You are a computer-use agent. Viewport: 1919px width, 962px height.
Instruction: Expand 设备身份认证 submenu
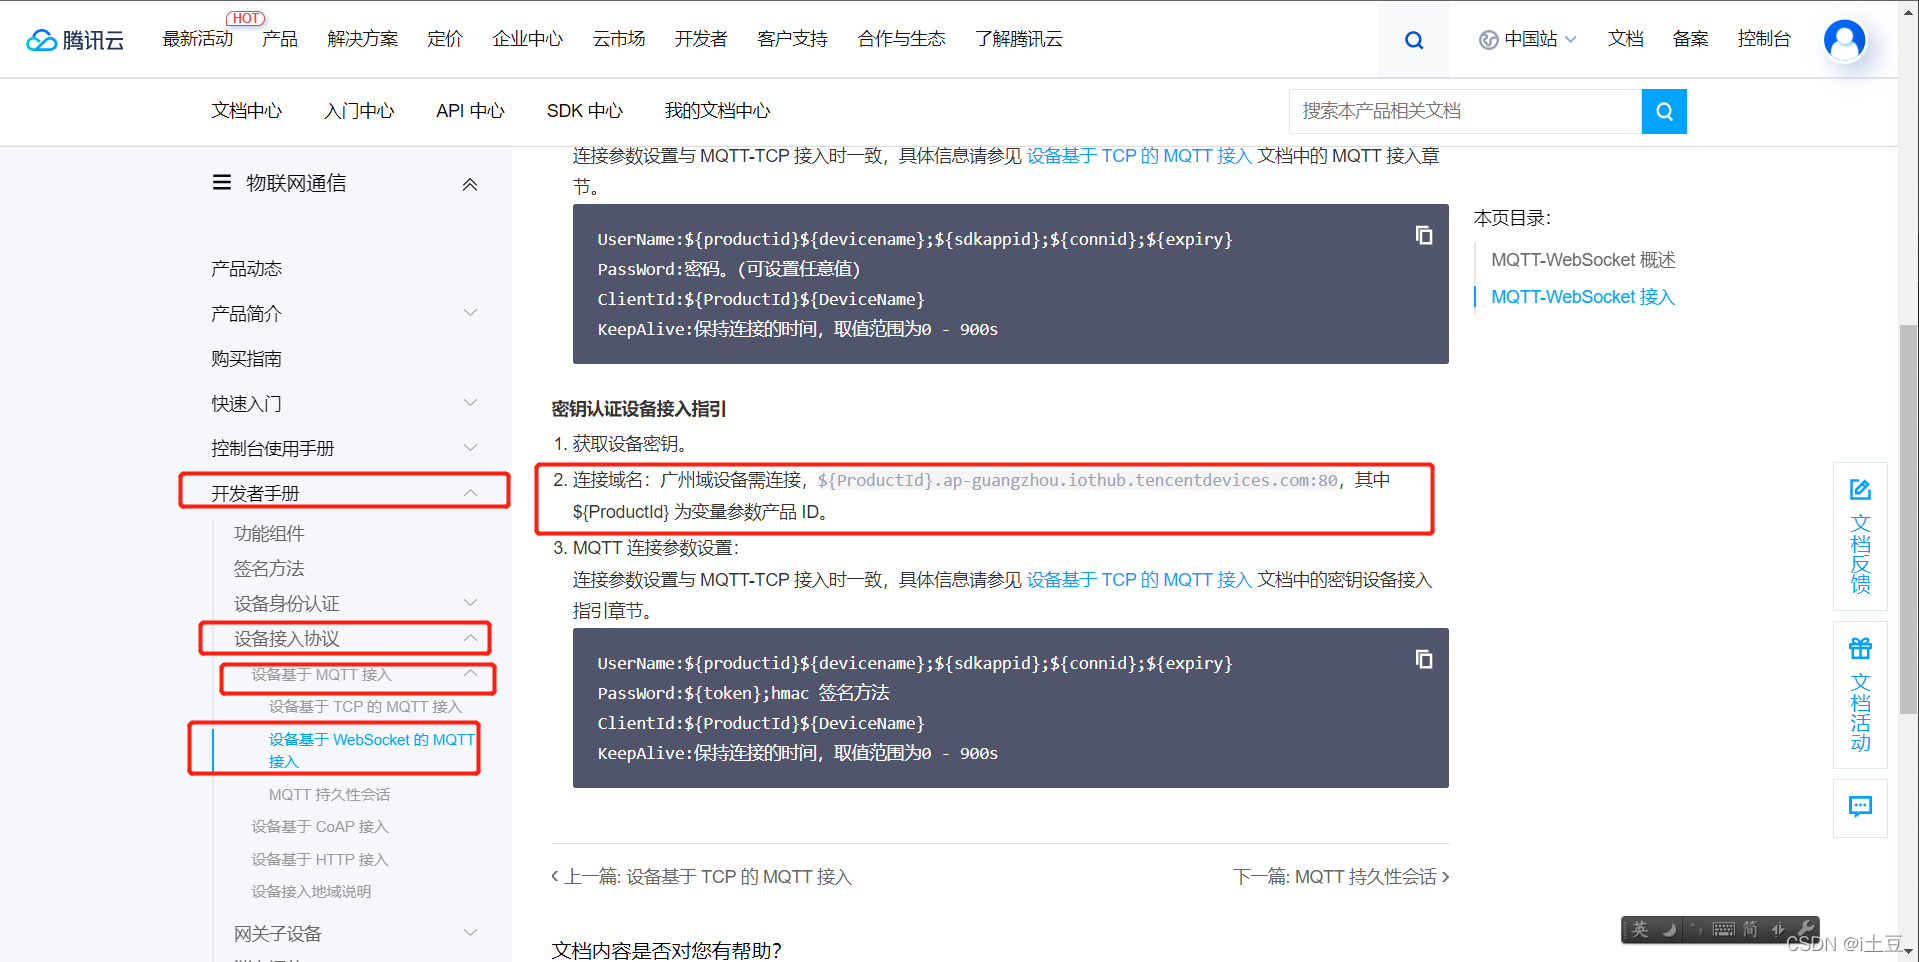coord(470,603)
